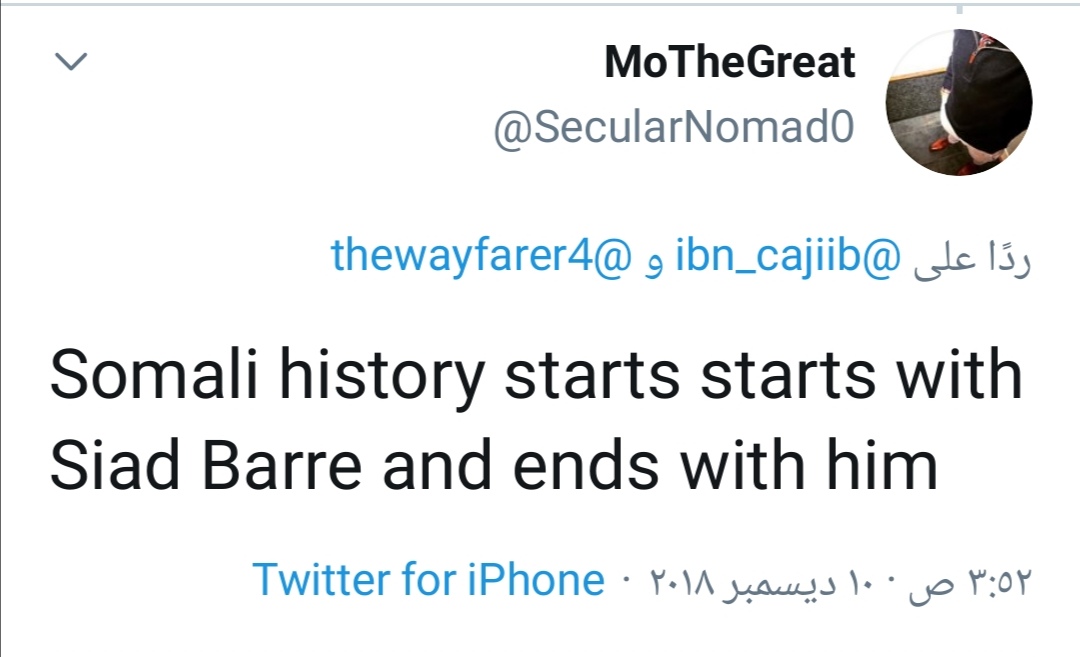
Task: Open the @thewayfarer4 mention
Action: (x=482, y=256)
